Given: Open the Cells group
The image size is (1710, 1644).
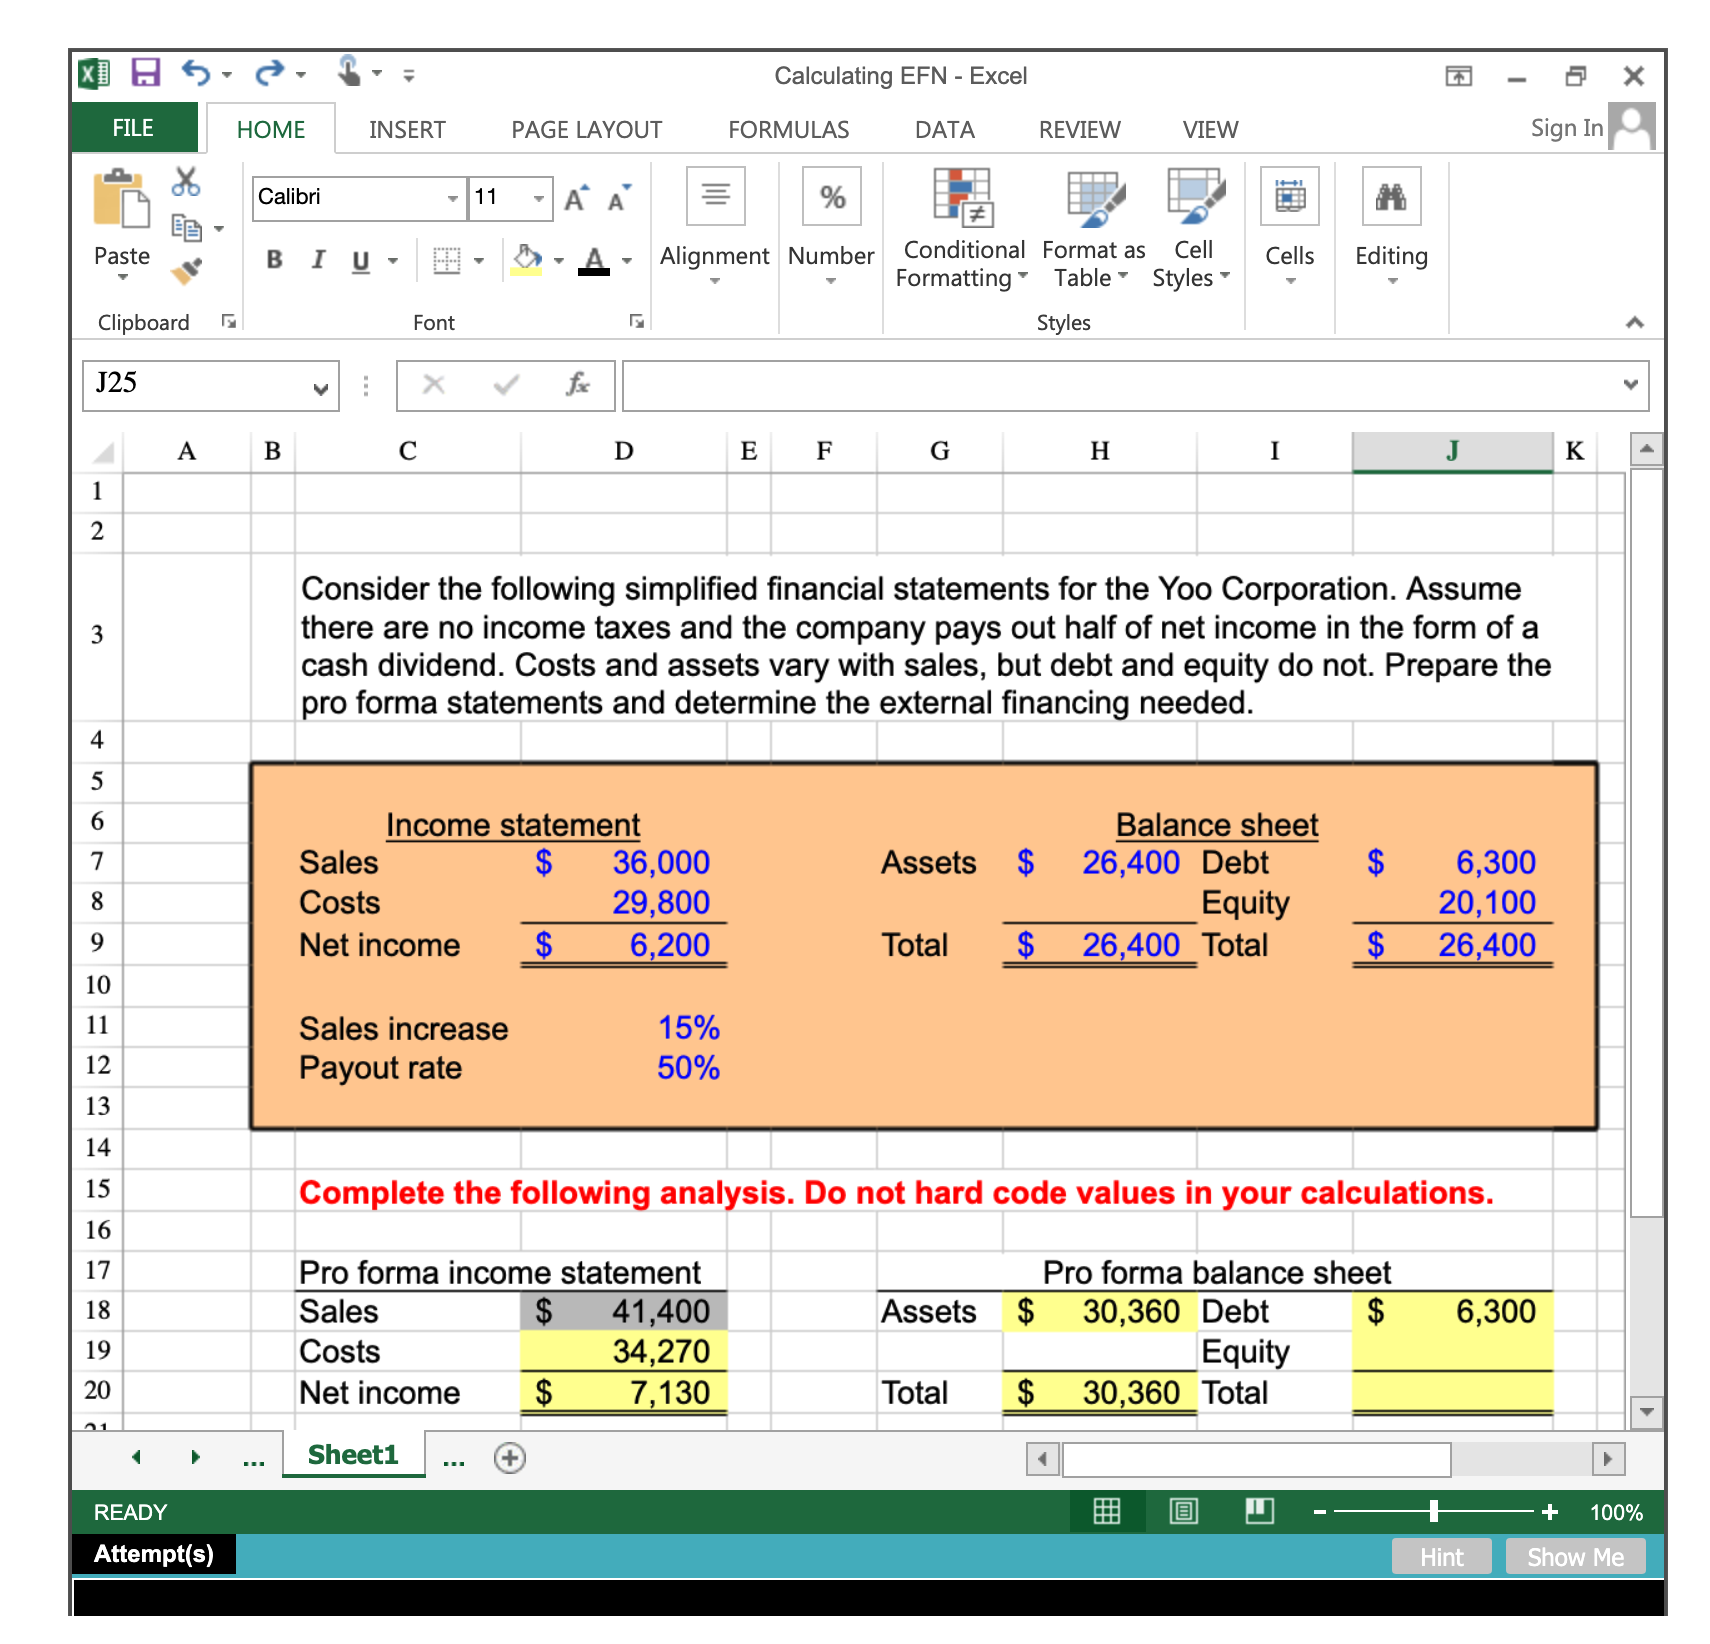Looking at the screenshot, I should click(x=1290, y=196).
